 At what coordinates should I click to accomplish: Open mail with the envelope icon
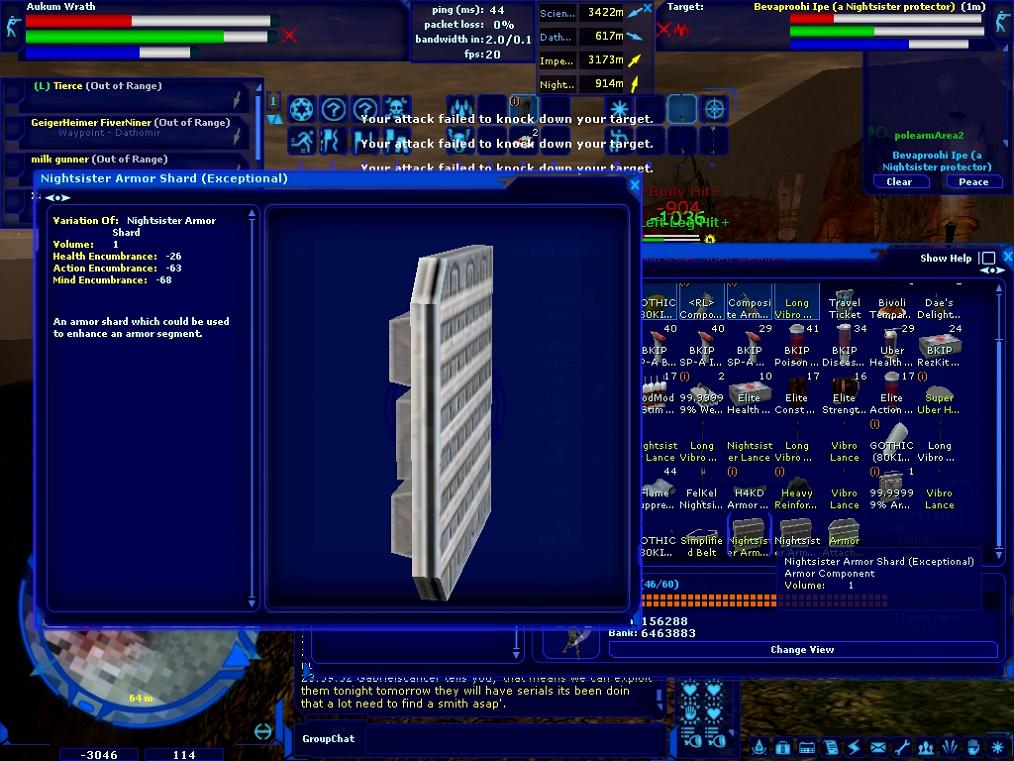[878, 747]
